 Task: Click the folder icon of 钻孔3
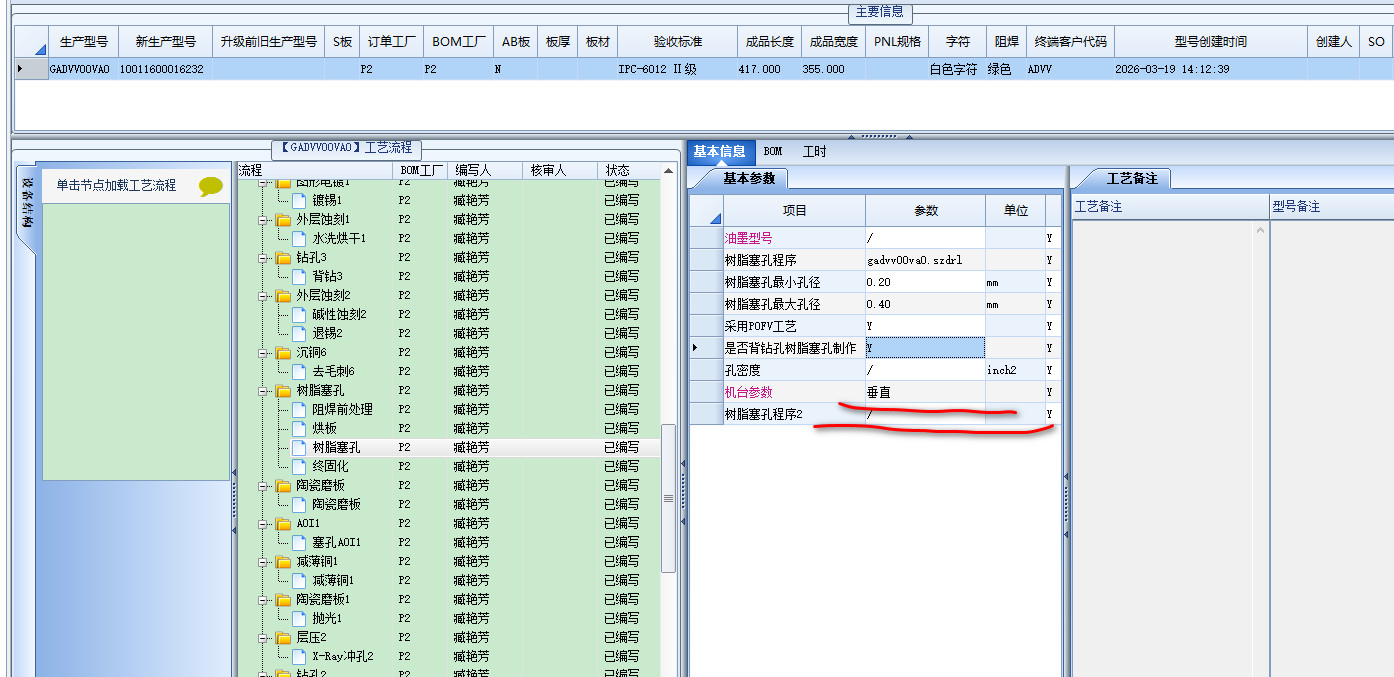pos(283,257)
